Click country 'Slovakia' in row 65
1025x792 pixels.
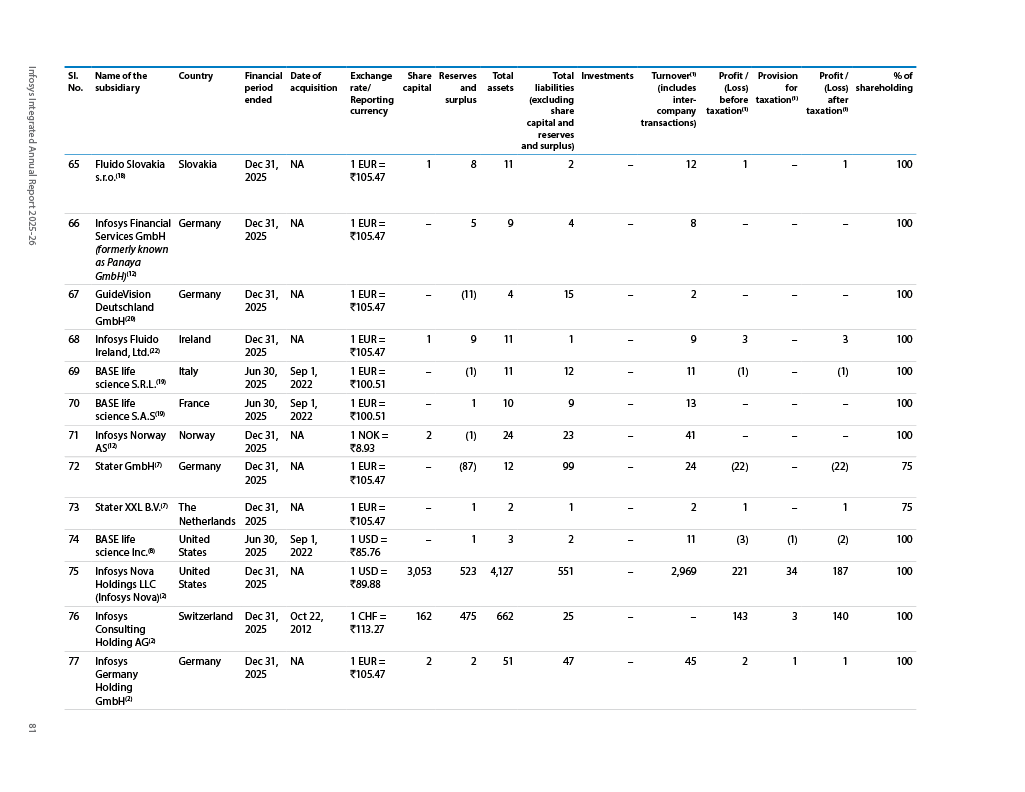[x=197, y=165]
